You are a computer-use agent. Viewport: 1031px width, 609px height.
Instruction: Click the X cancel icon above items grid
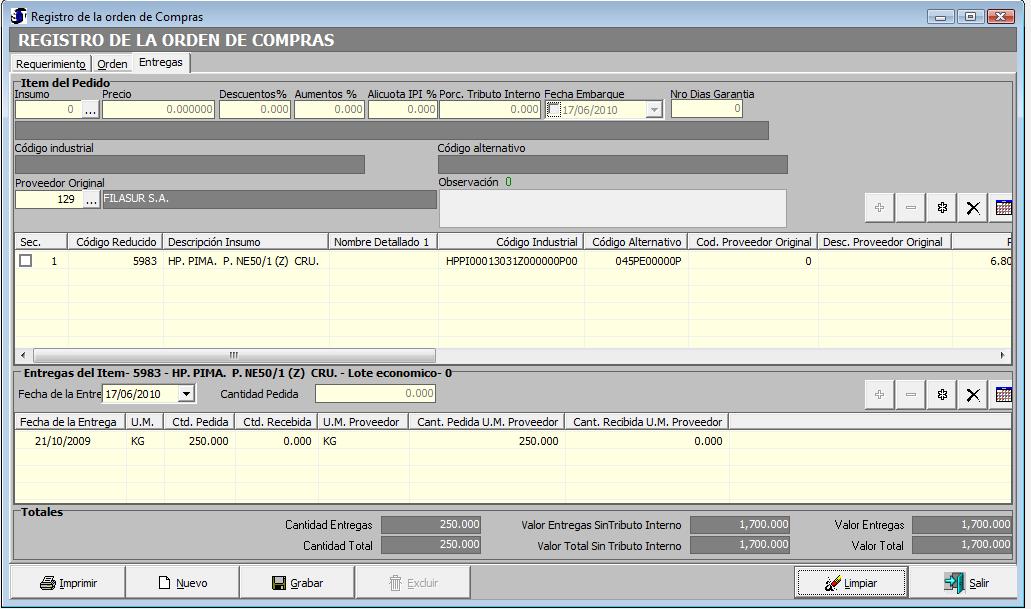[972, 208]
